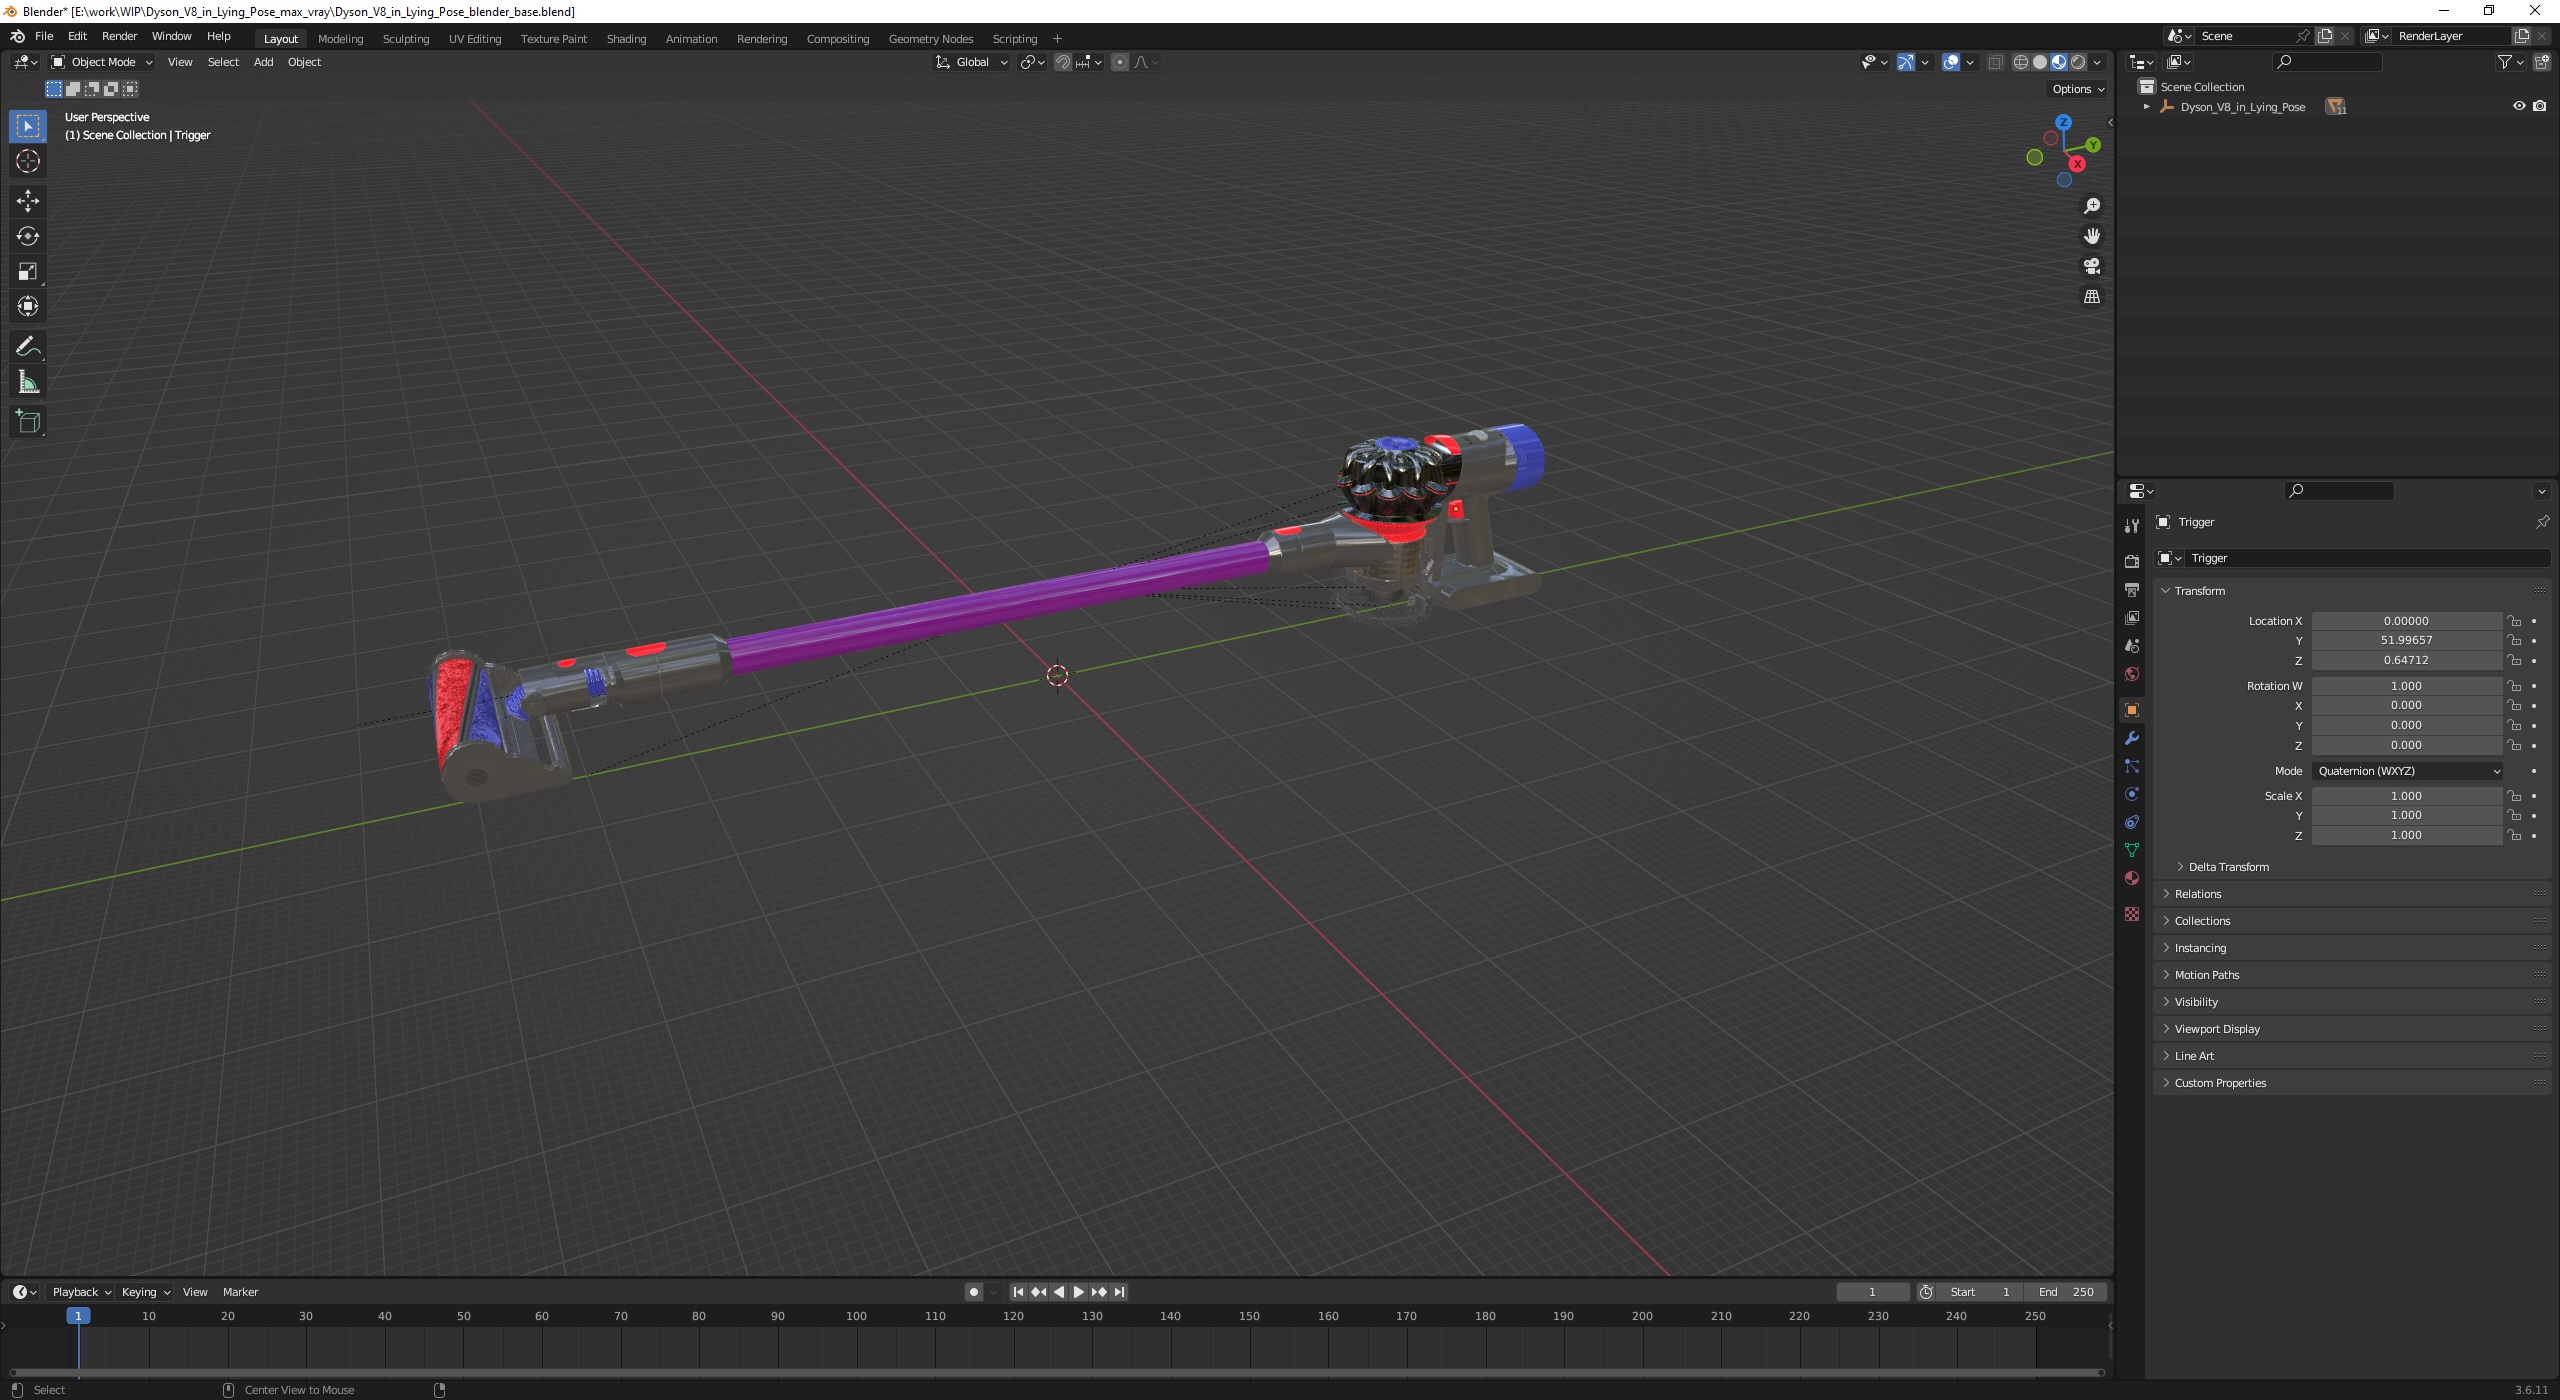Choose the Add Cube tool

click(x=28, y=422)
